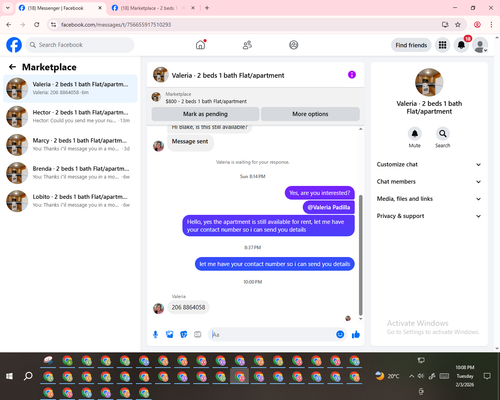Click the 'Message sent' bubble
Viewport: 500px width, 400px height.
point(190,142)
